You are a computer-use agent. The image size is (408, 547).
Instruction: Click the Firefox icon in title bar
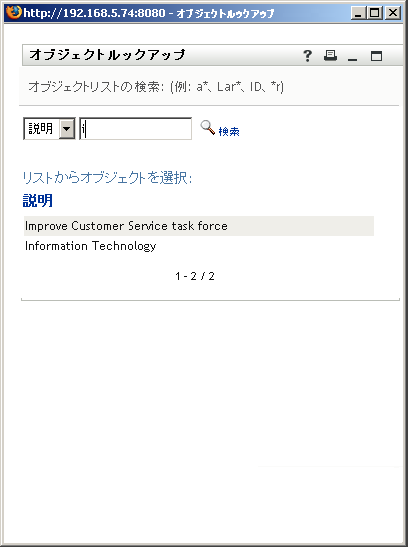(13, 13)
